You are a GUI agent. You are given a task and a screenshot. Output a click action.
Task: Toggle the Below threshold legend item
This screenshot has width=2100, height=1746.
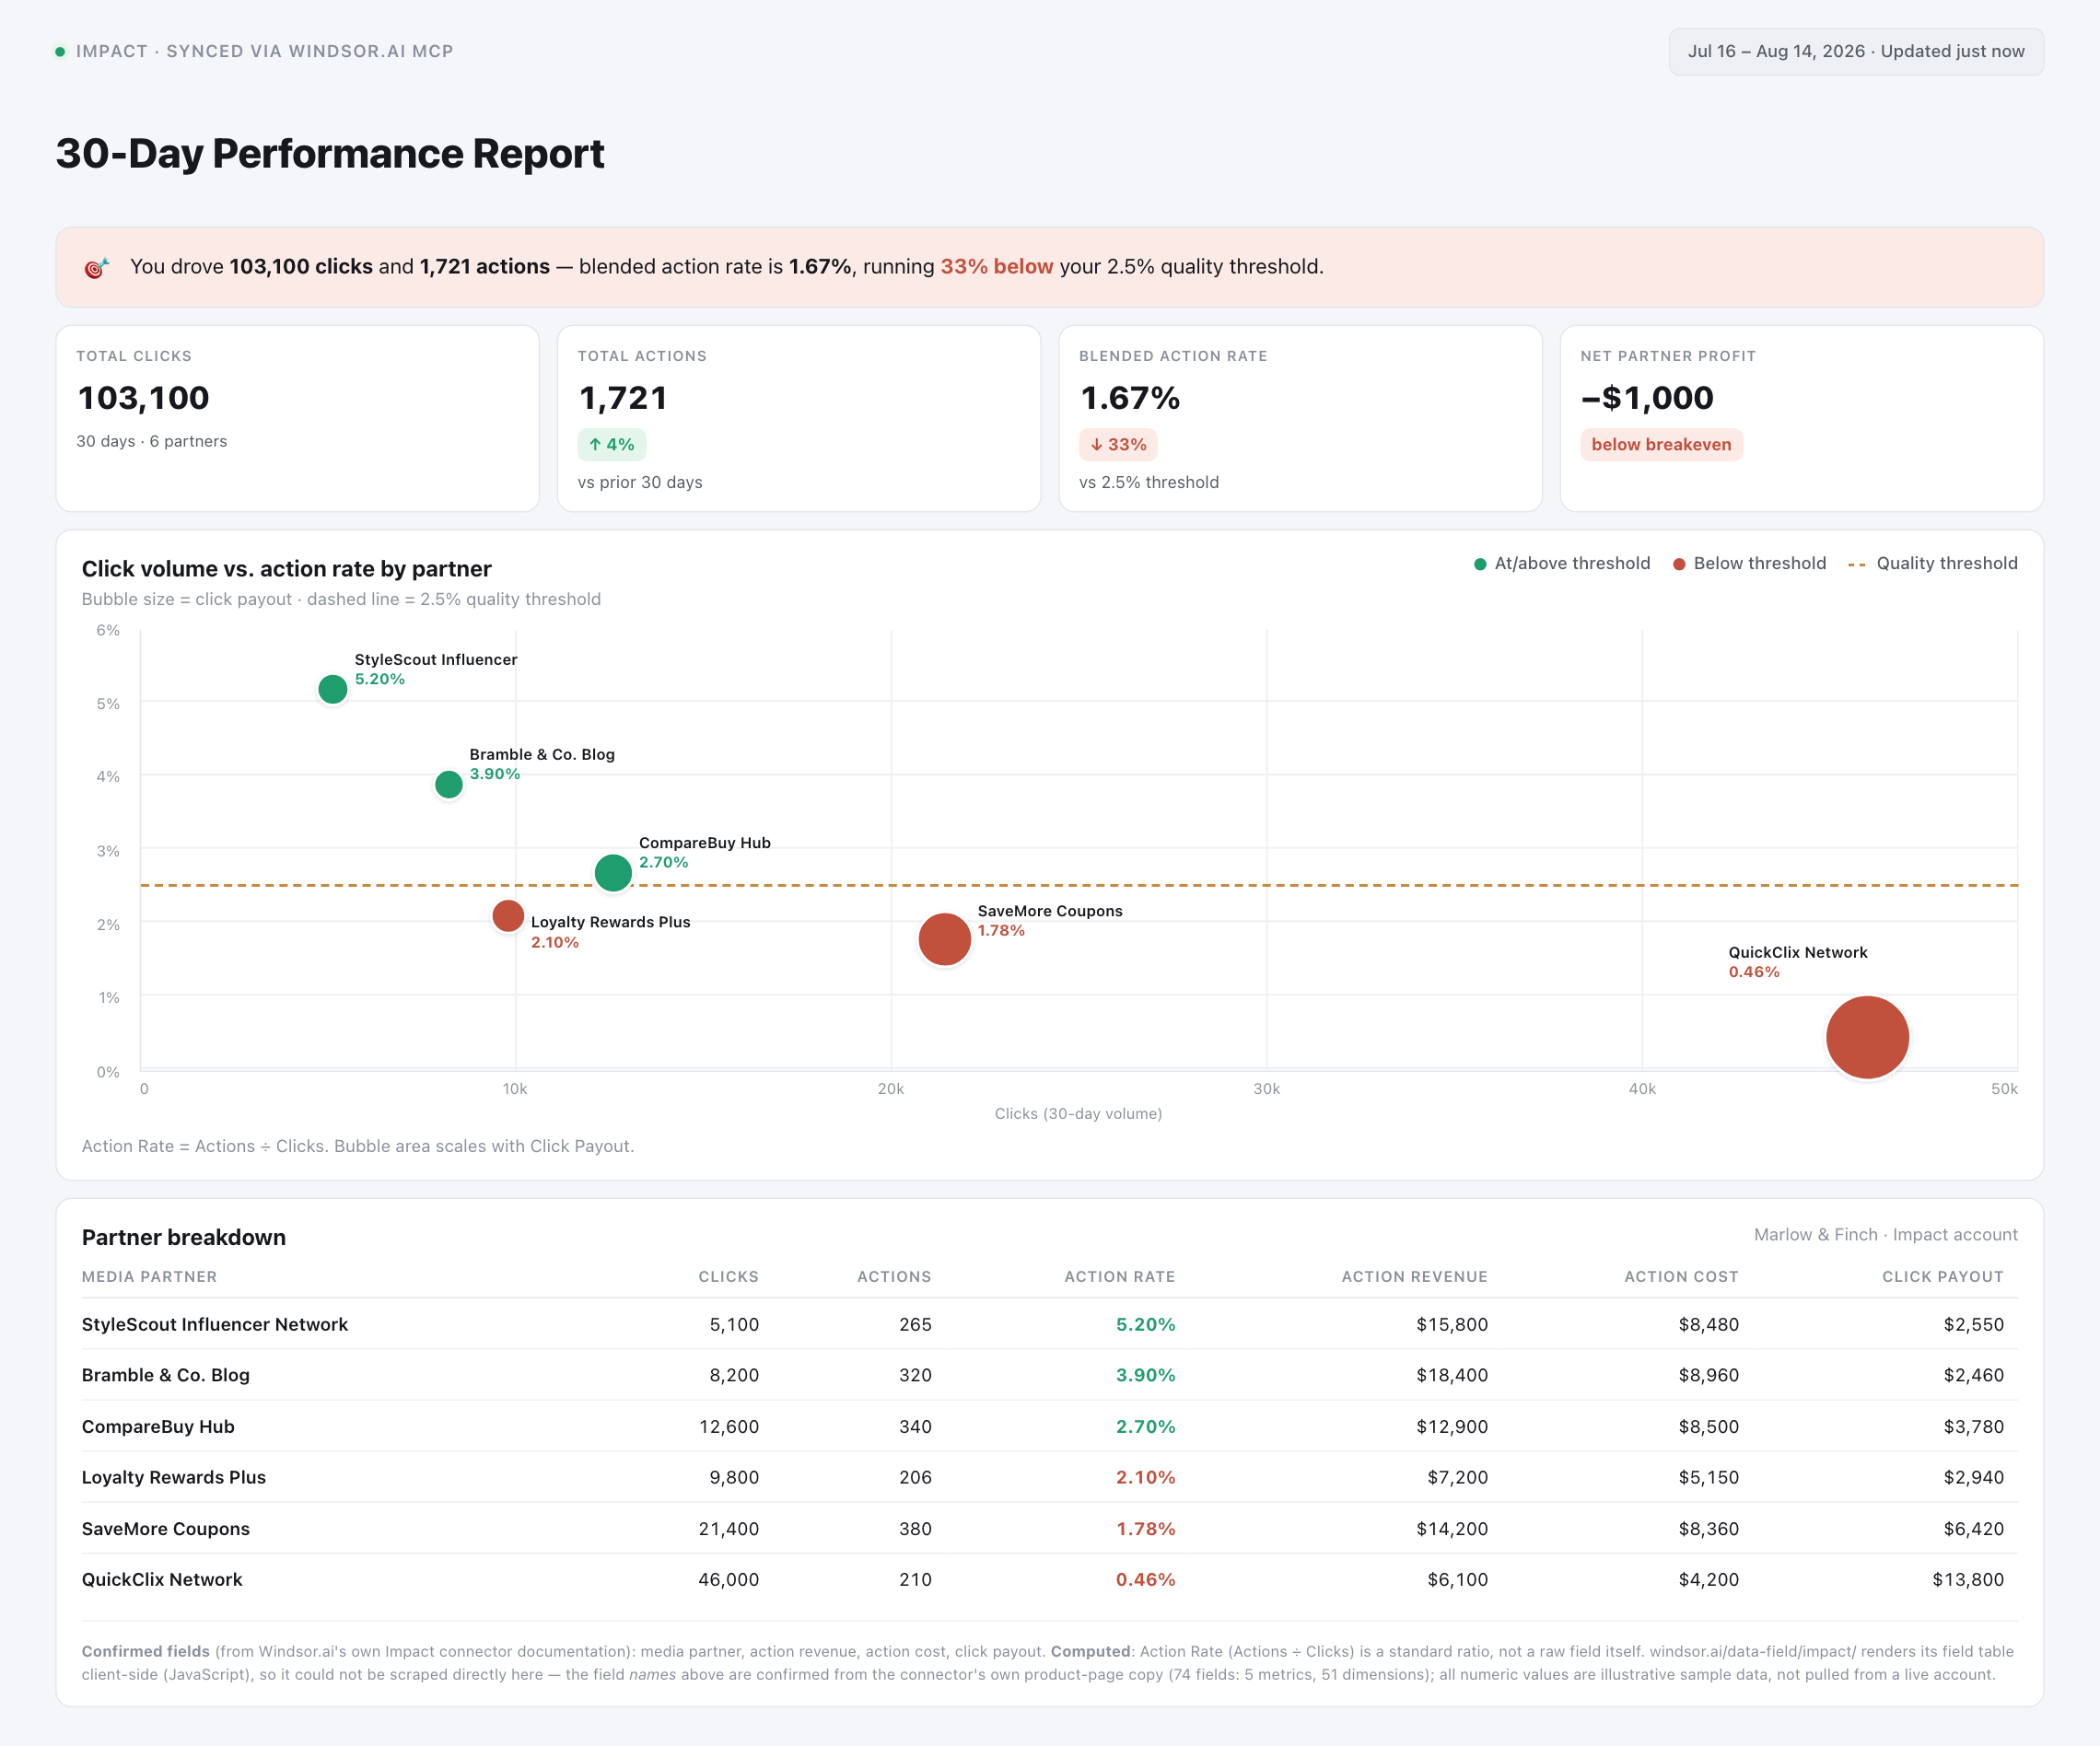click(1749, 563)
